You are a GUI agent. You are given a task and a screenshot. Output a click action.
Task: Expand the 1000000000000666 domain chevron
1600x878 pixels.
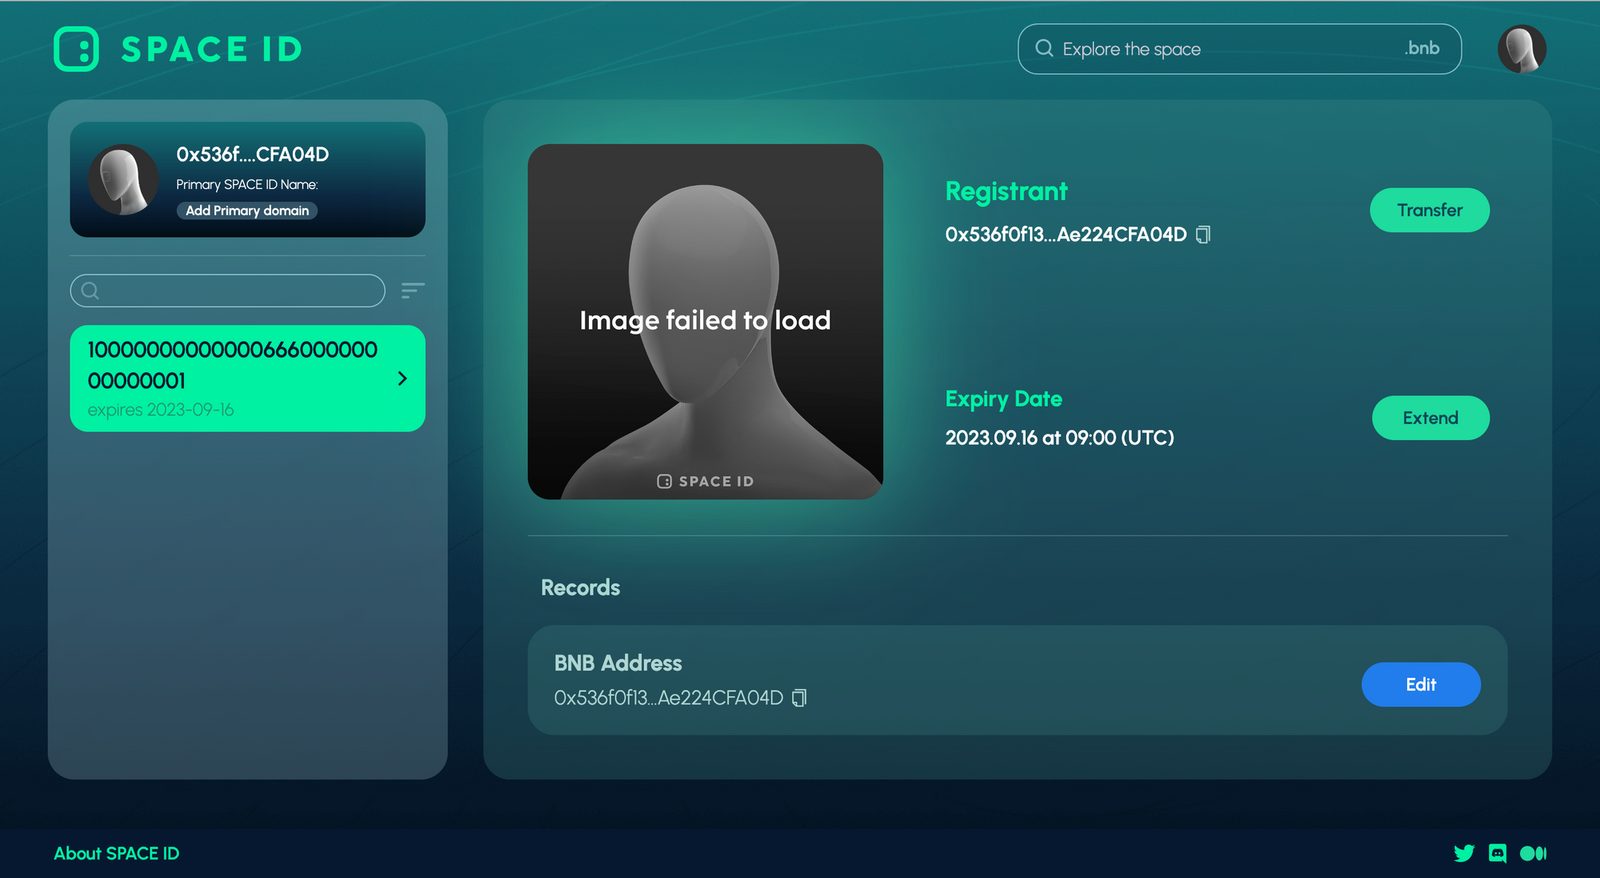tap(402, 378)
